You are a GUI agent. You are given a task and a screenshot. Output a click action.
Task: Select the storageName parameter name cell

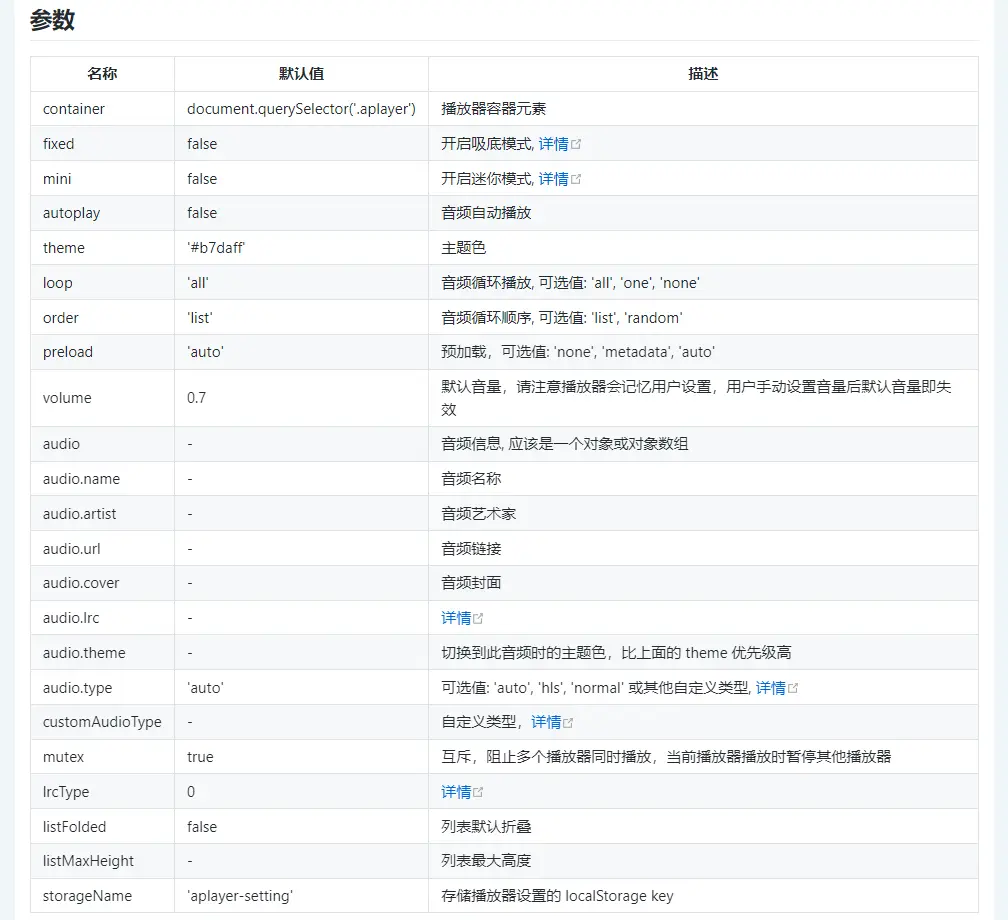[x=87, y=896]
